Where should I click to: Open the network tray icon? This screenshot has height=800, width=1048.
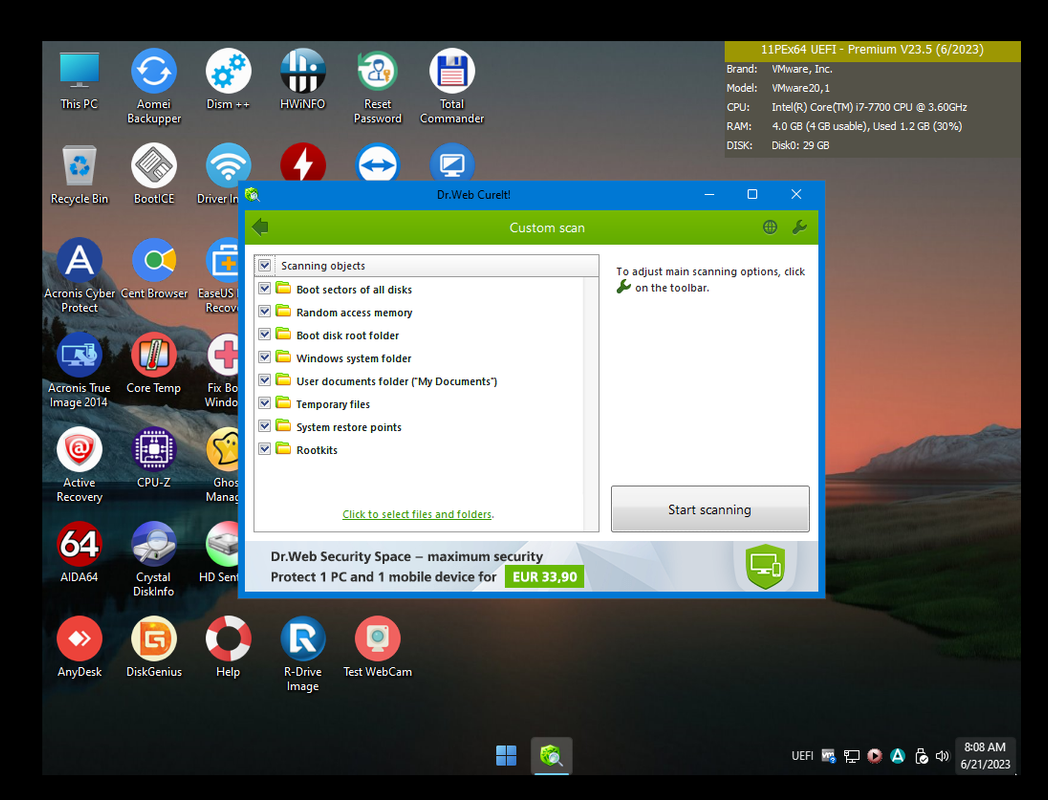(x=851, y=757)
